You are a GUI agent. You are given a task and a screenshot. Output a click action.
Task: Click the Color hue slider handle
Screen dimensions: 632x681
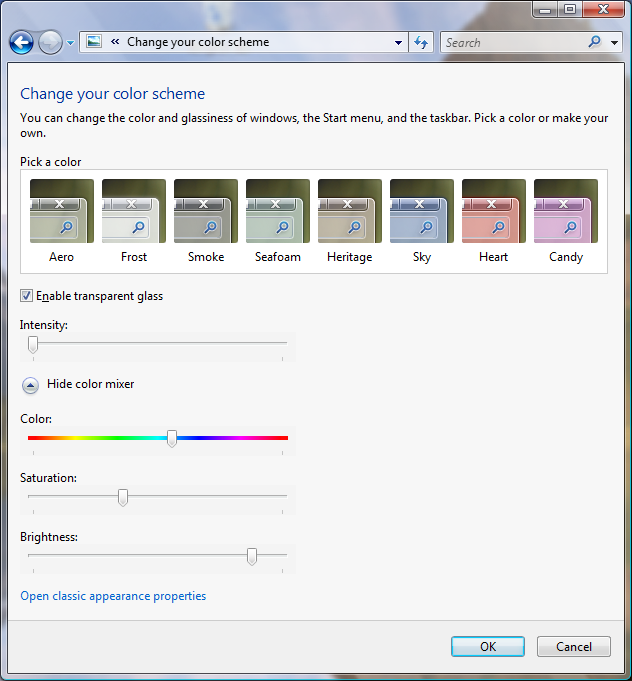(172, 439)
